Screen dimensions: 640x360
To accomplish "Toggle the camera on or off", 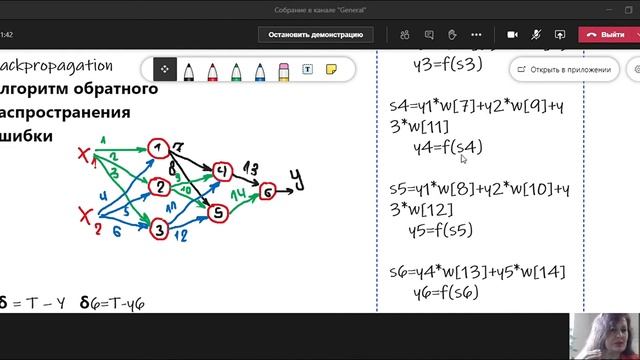I will [x=512, y=35].
